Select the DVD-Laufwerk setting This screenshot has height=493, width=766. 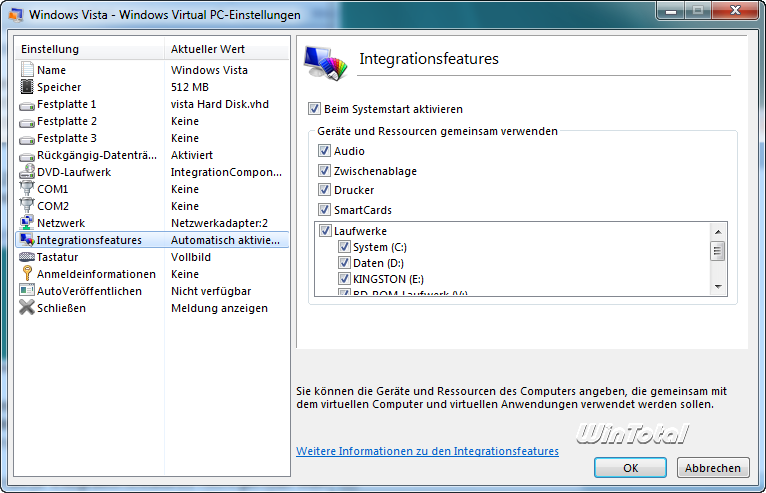tap(152, 172)
